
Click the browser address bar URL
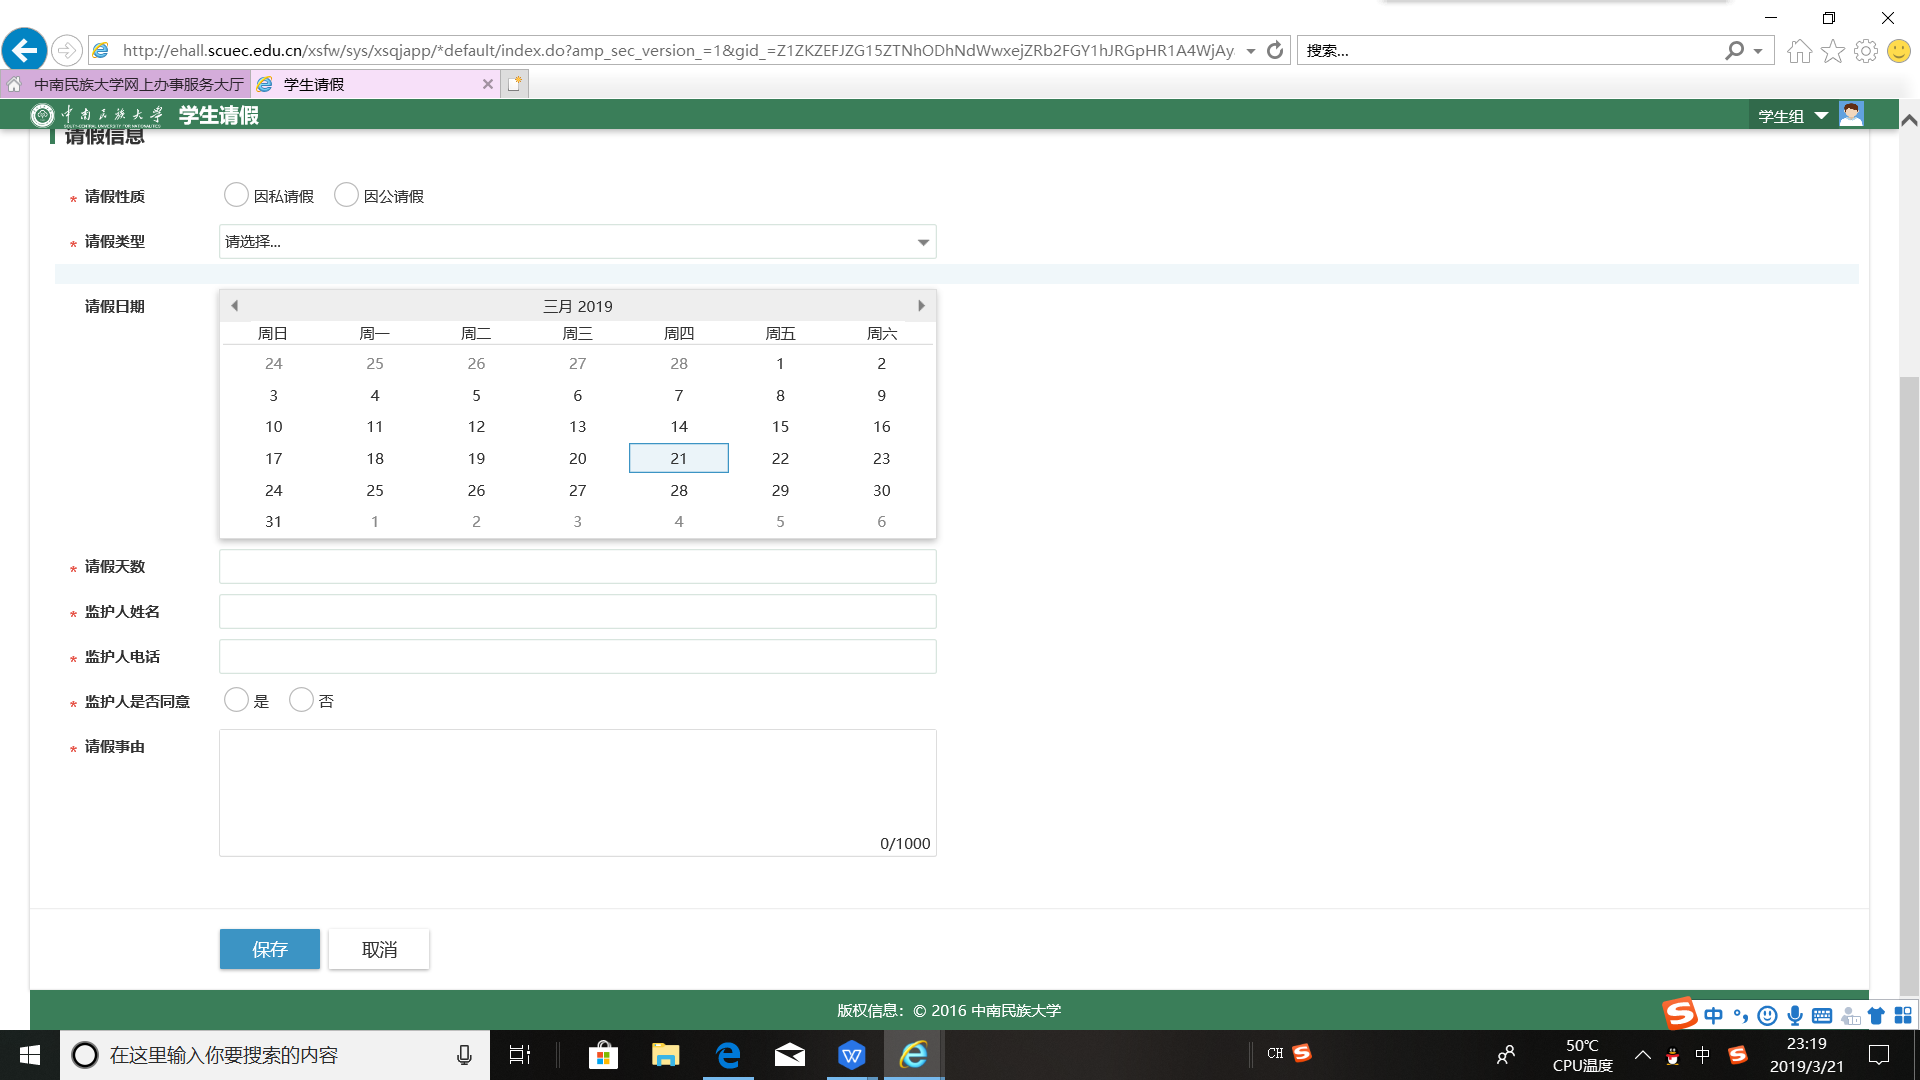coord(678,51)
